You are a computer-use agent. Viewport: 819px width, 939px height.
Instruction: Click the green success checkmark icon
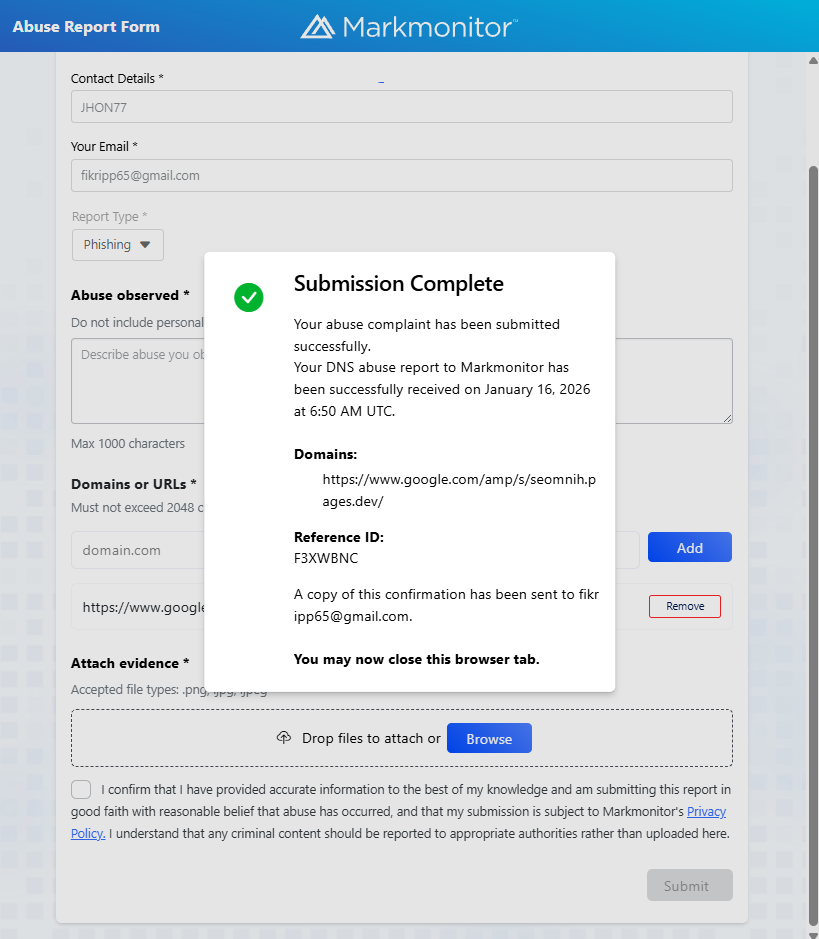[x=248, y=297]
